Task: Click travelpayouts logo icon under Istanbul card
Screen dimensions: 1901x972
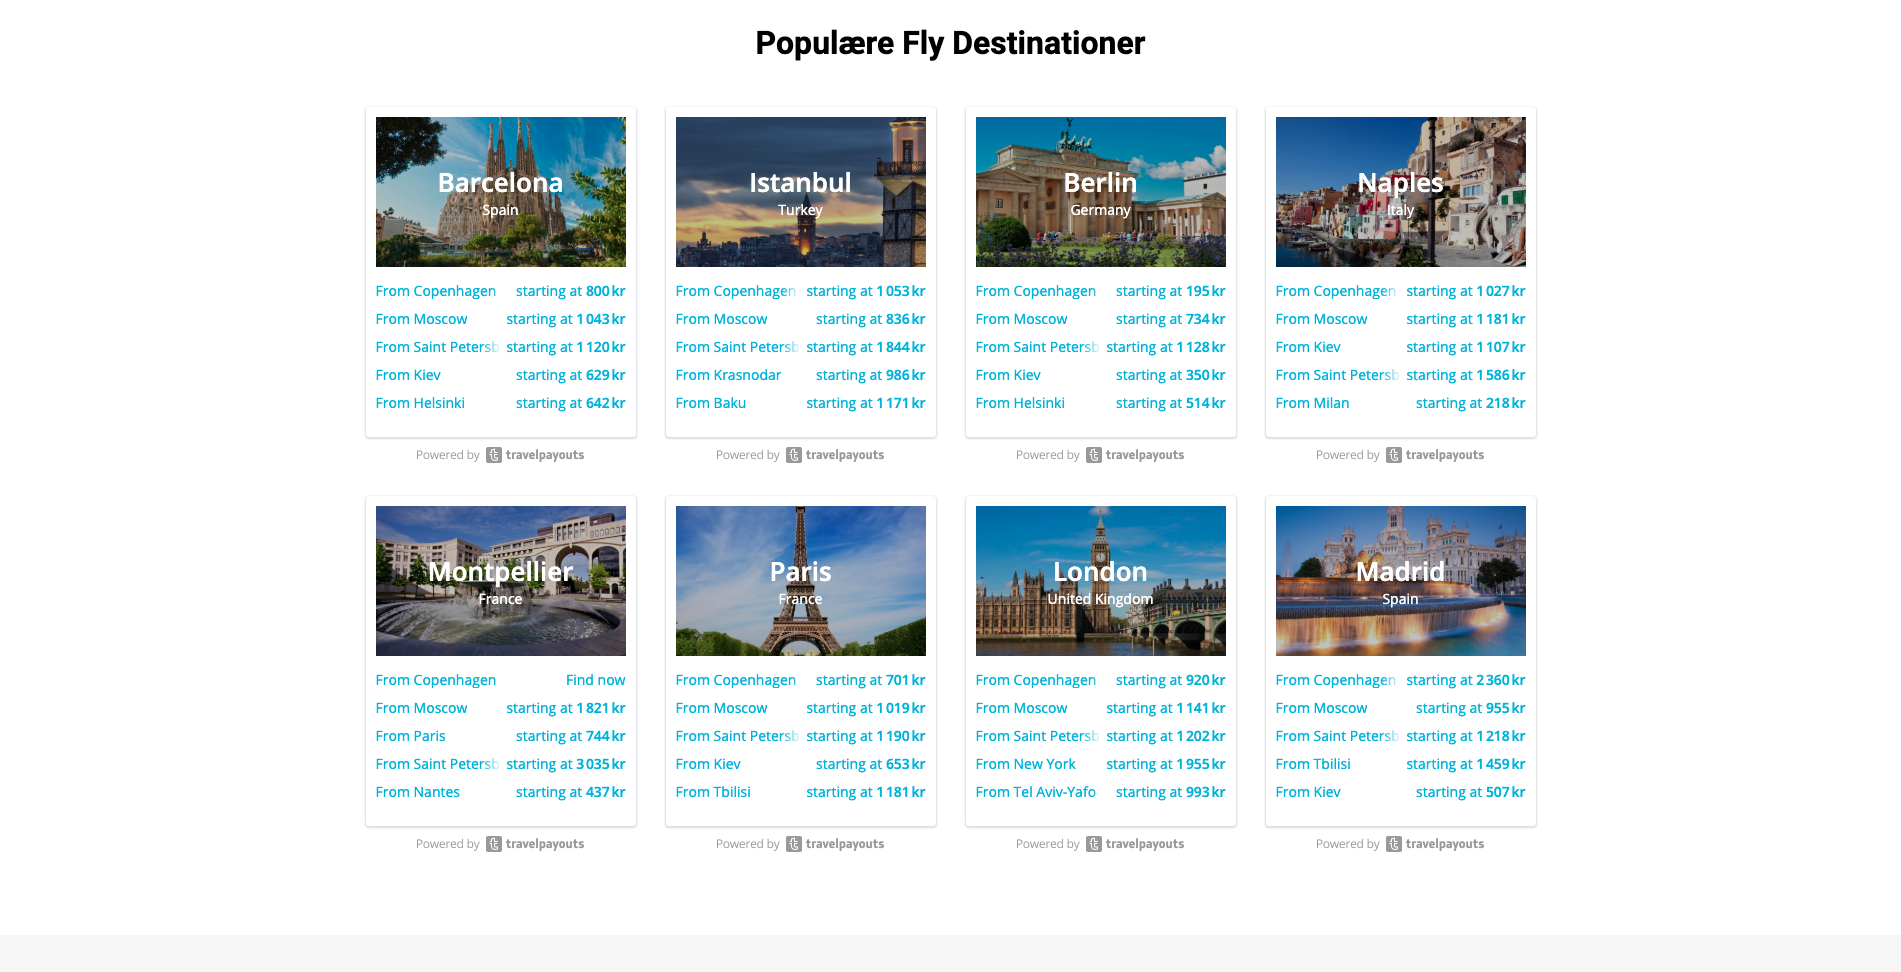Action: point(794,455)
